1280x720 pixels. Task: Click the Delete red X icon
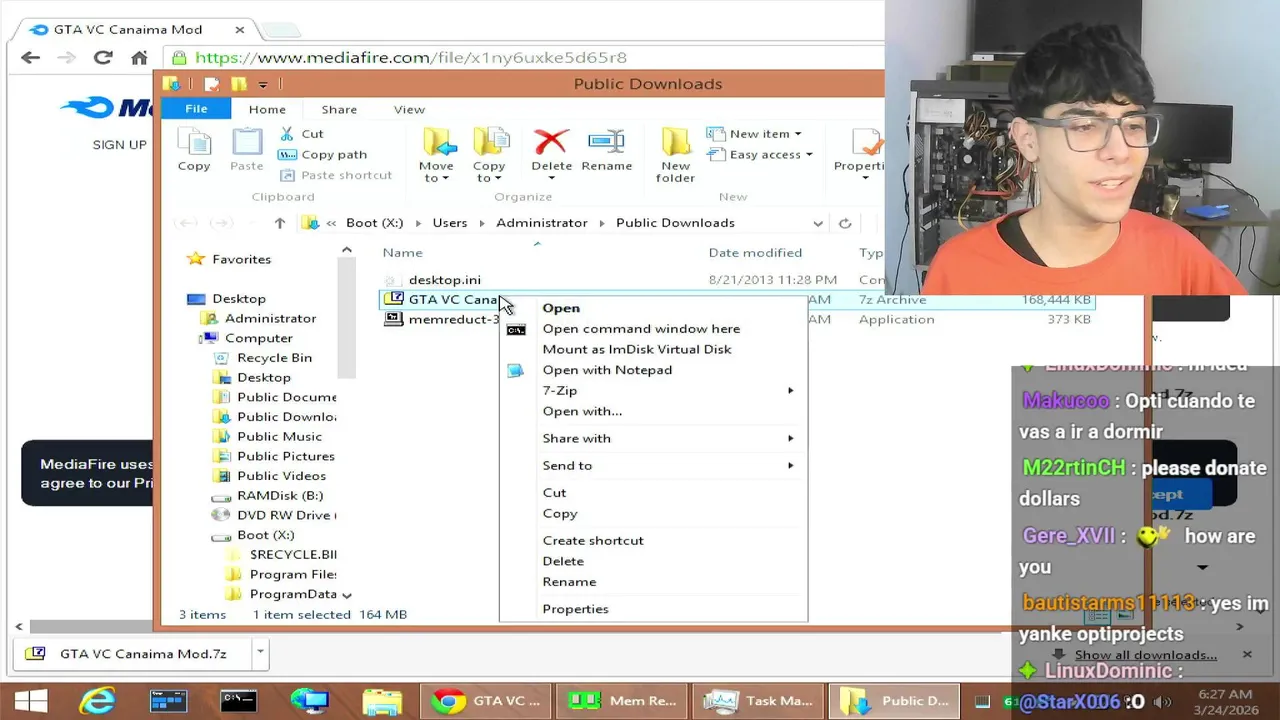[551, 142]
